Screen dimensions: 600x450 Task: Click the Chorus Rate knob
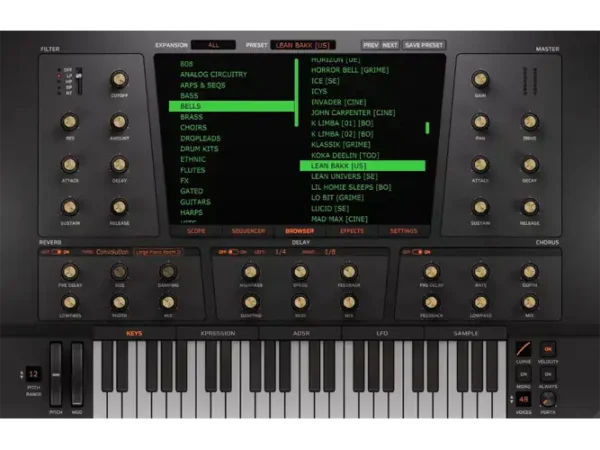[481, 272]
